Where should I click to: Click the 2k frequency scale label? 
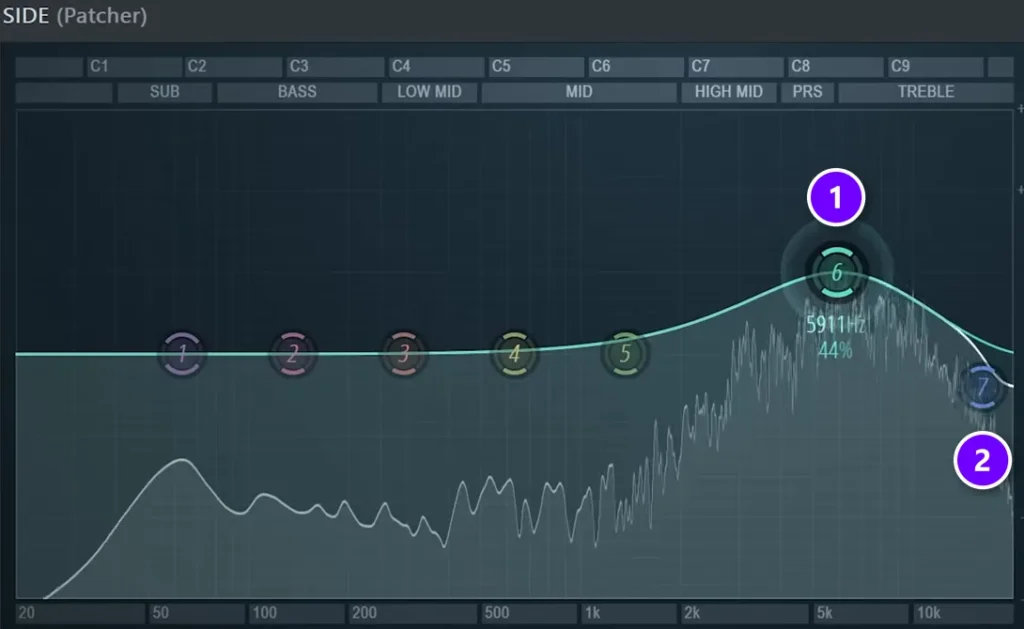point(692,613)
